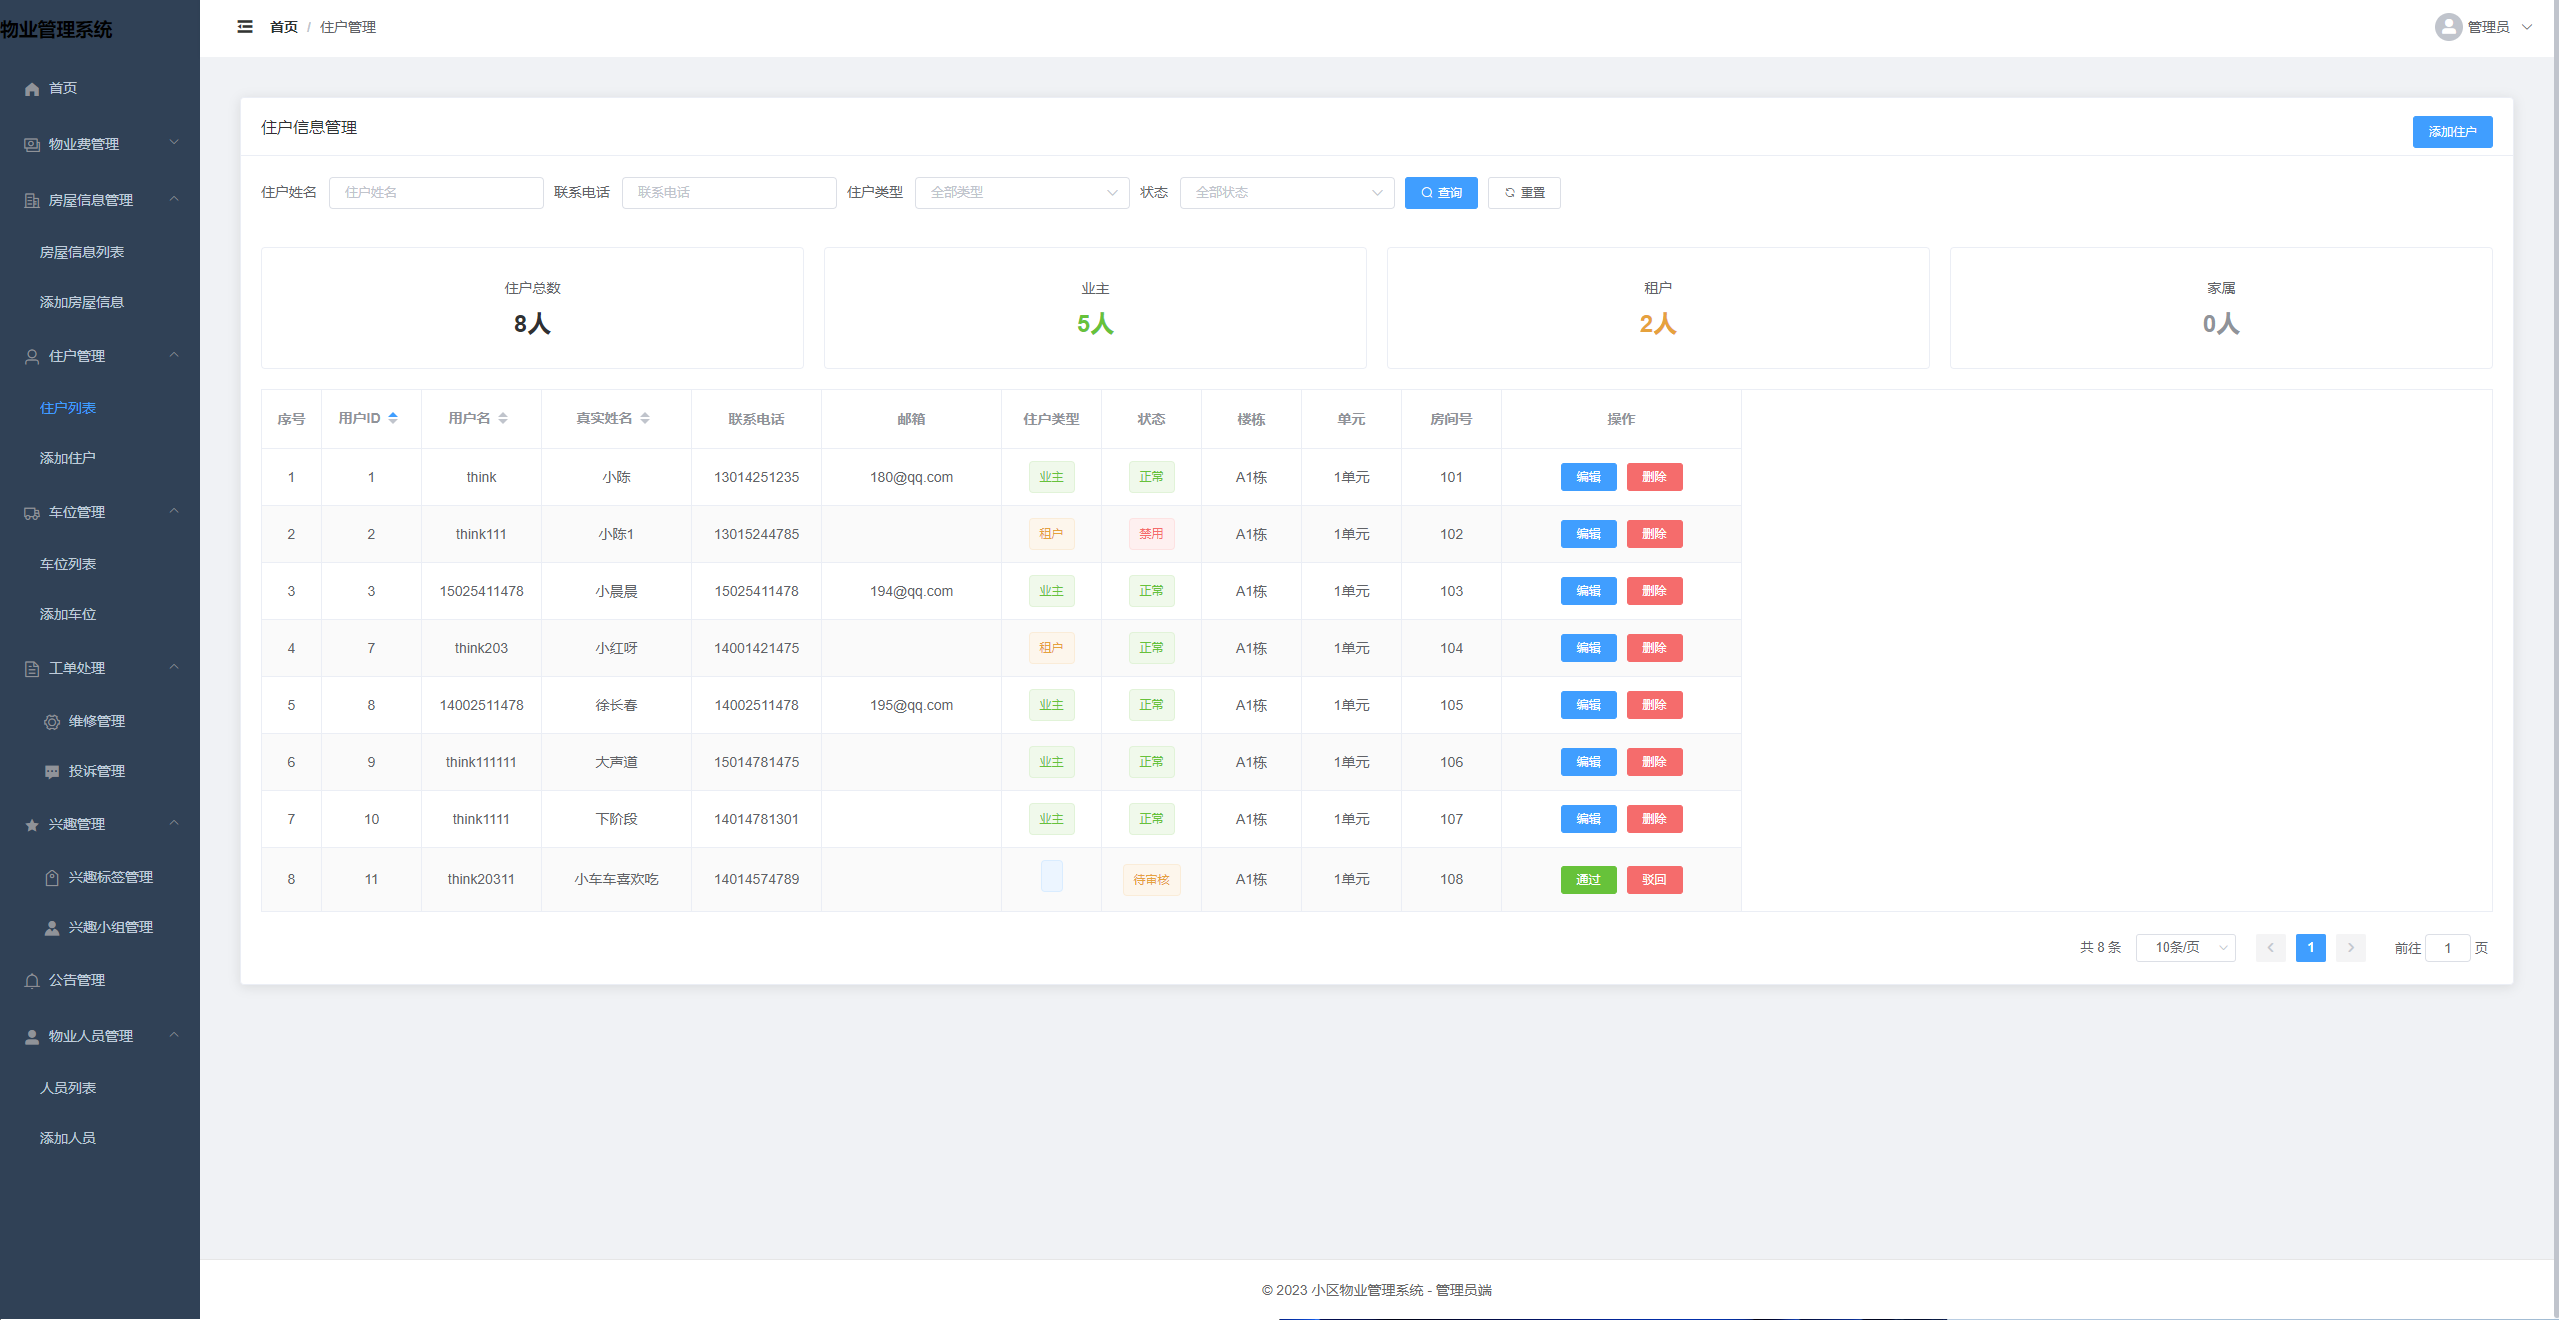Screen dimensions: 2559x1320
Task: Click the blue 查询 search button
Action: tap(1440, 193)
